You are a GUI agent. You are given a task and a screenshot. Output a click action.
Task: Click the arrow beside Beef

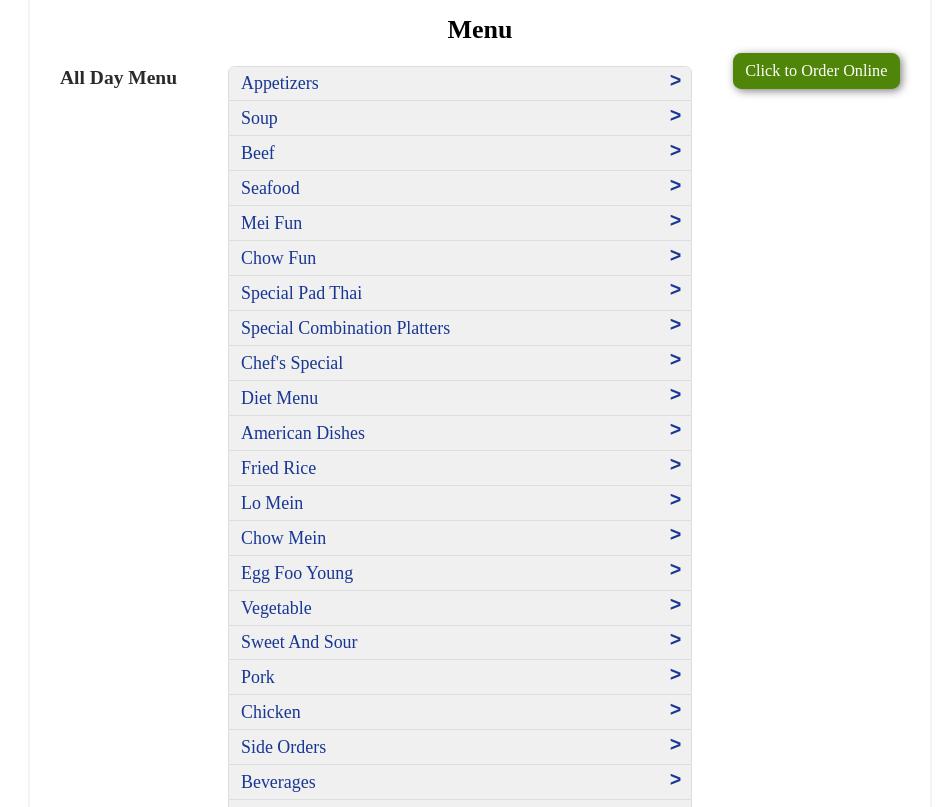click(x=675, y=151)
